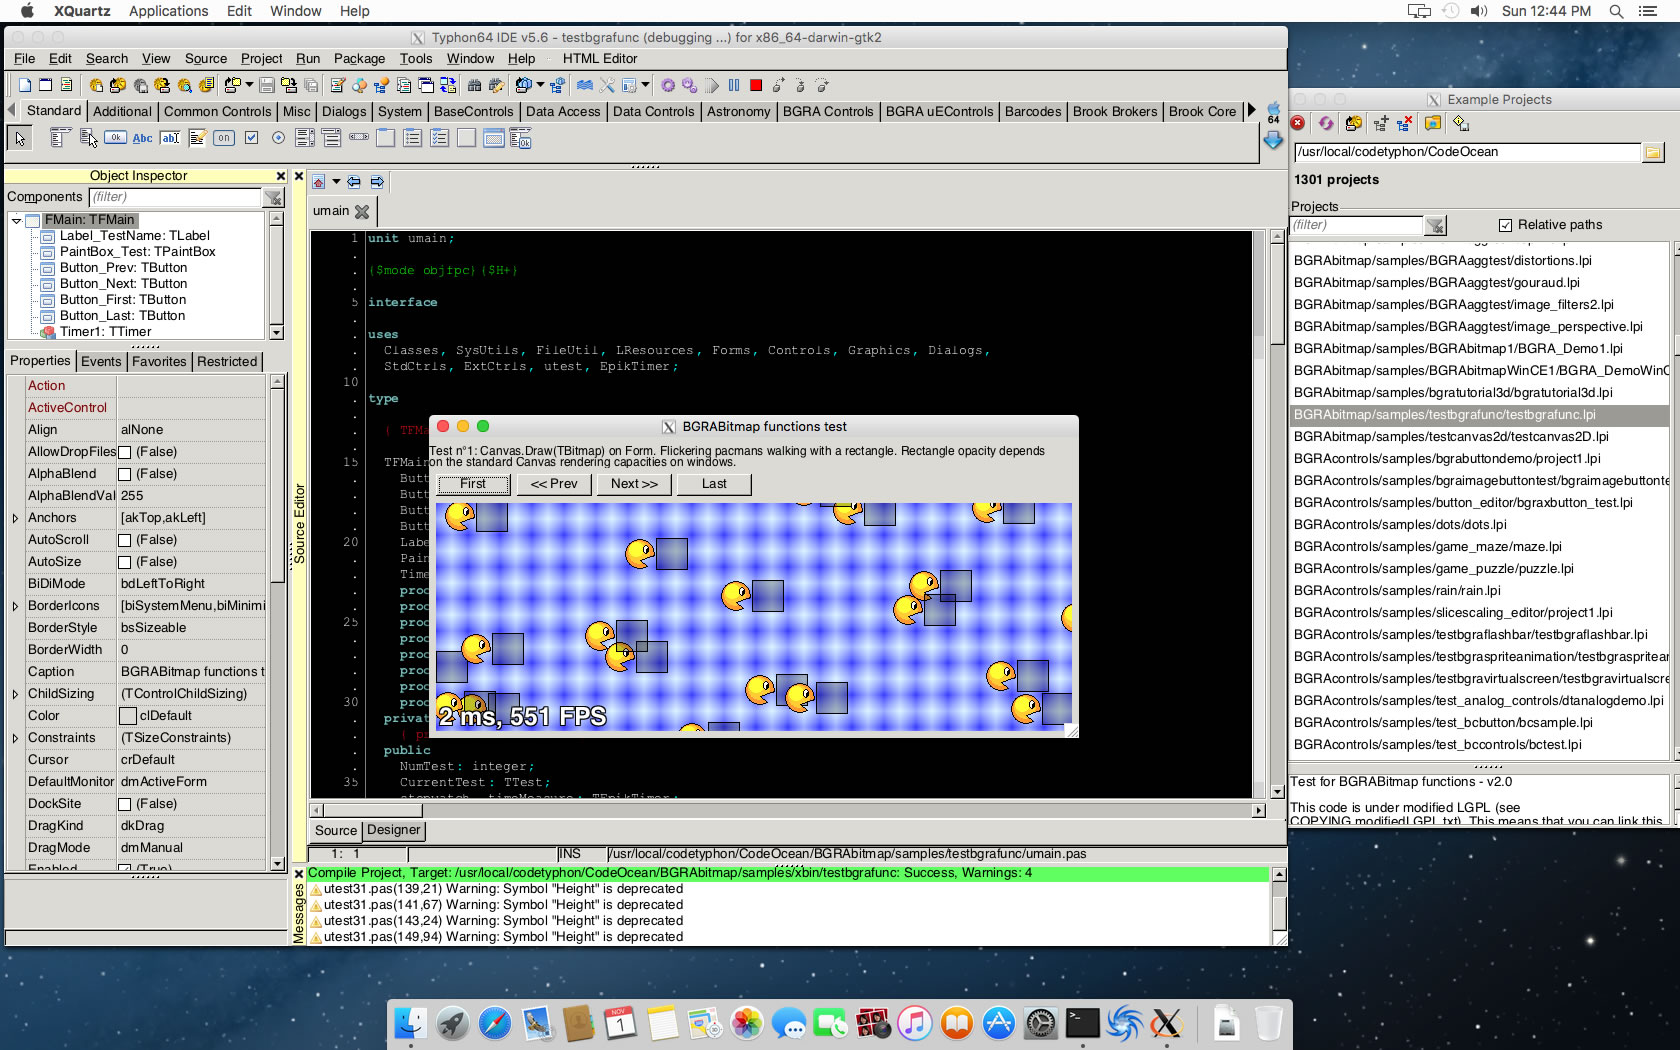Click the '<< Prev' button
1680x1050 pixels.
click(554, 484)
